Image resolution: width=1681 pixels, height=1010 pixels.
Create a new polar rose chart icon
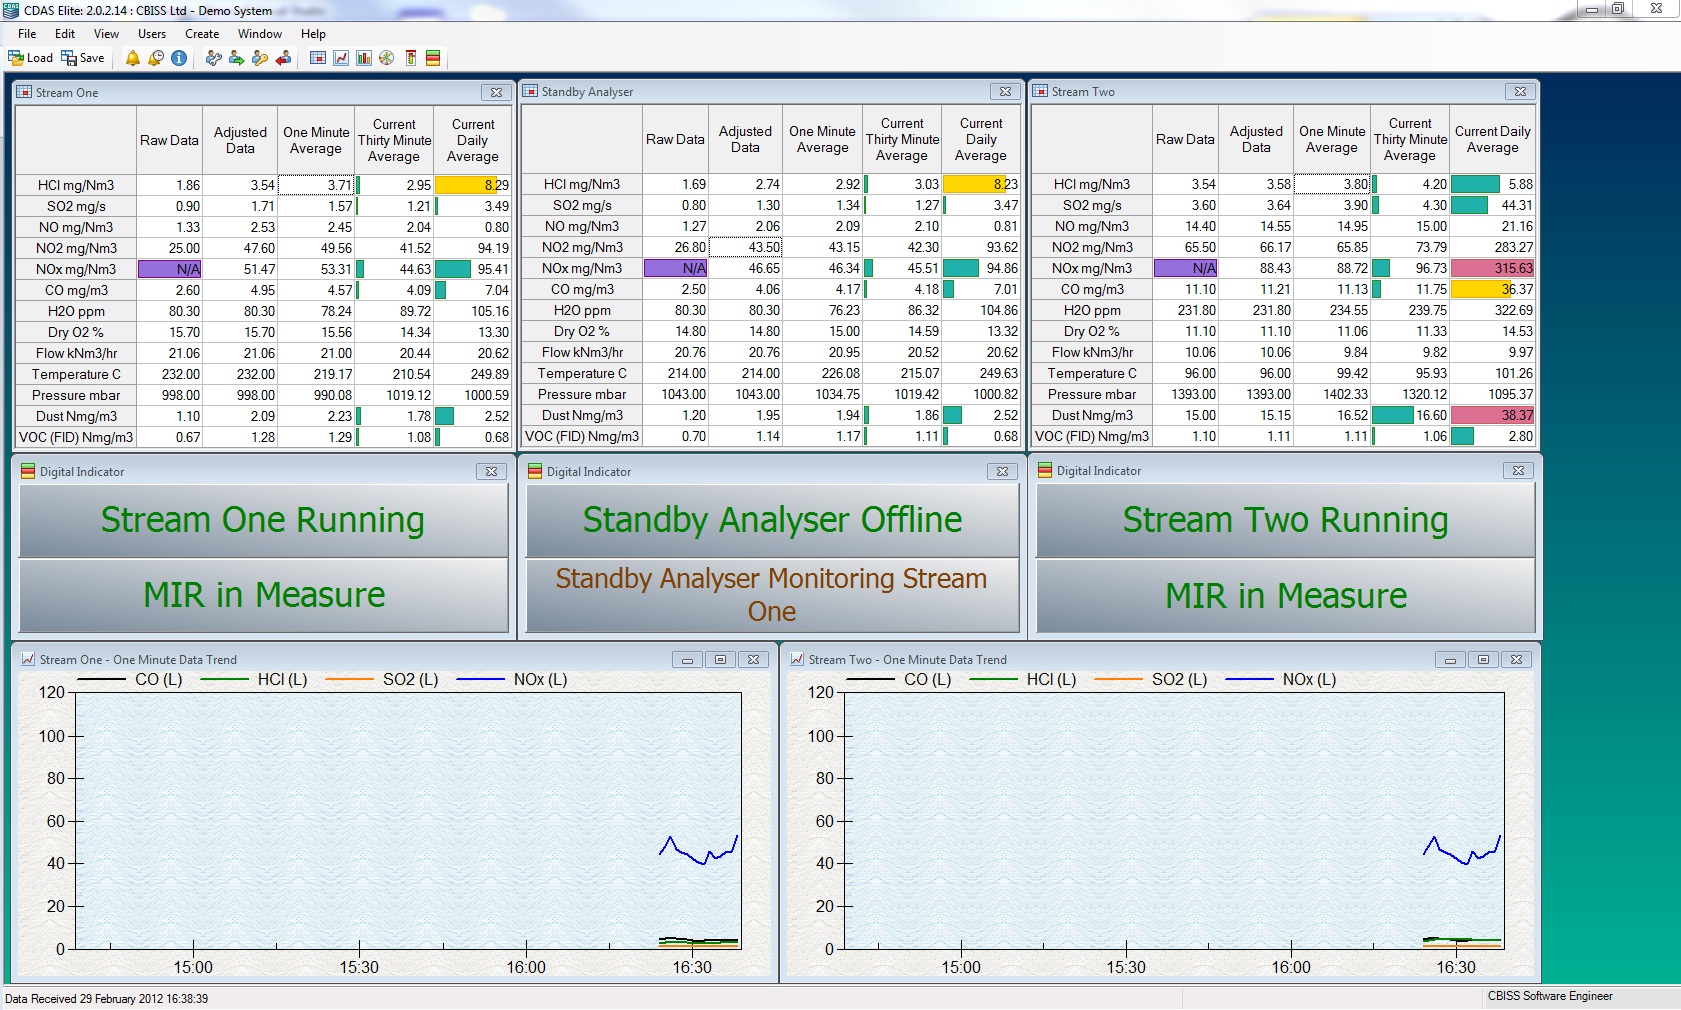(x=387, y=58)
